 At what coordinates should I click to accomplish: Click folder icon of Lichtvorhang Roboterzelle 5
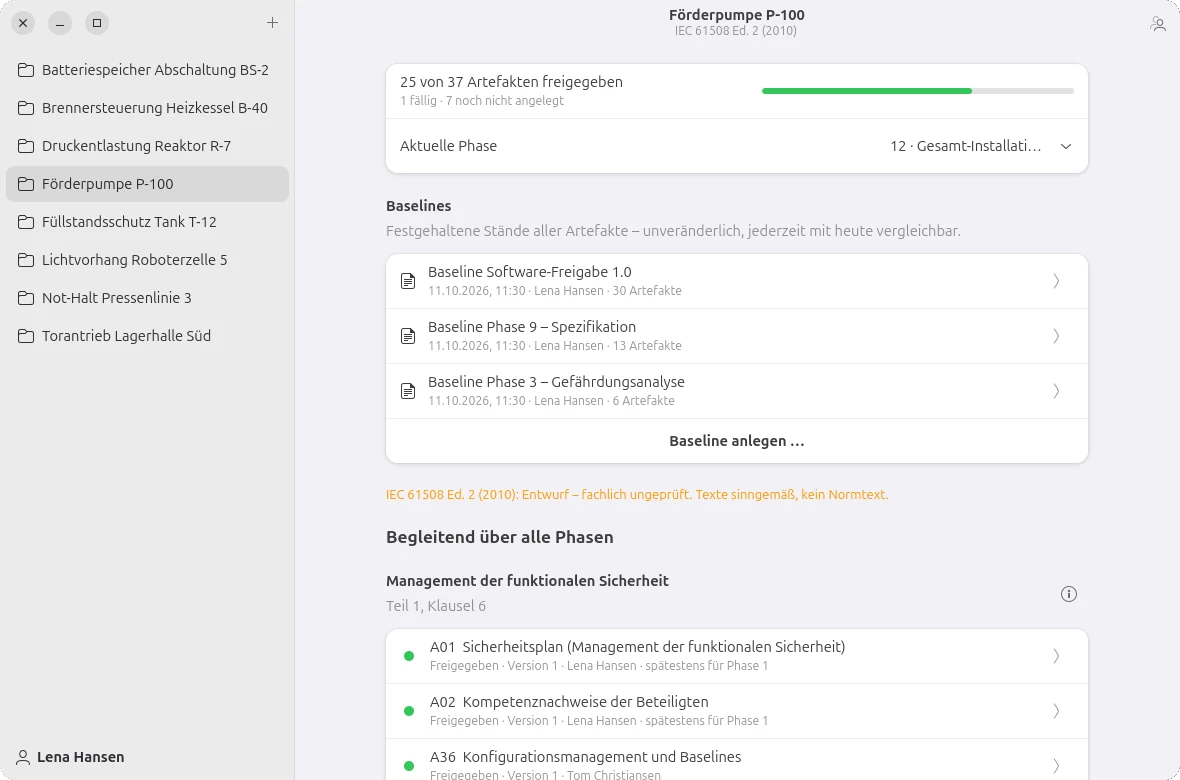point(26,260)
